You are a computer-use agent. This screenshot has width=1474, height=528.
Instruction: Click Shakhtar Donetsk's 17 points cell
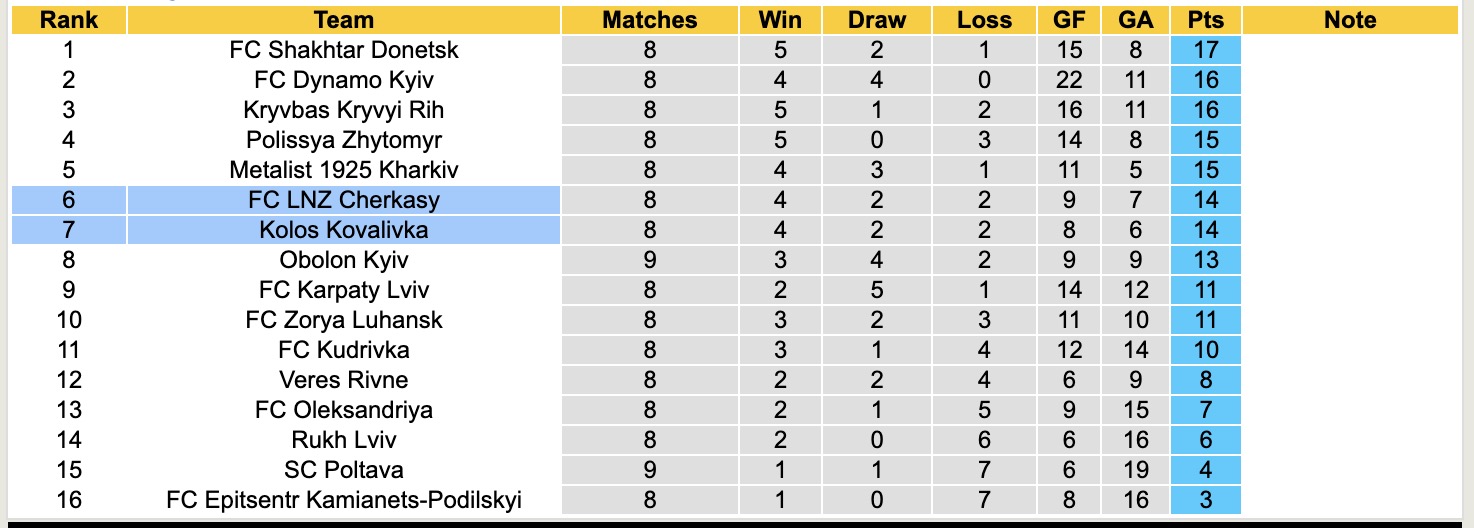click(x=1206, y=50)
